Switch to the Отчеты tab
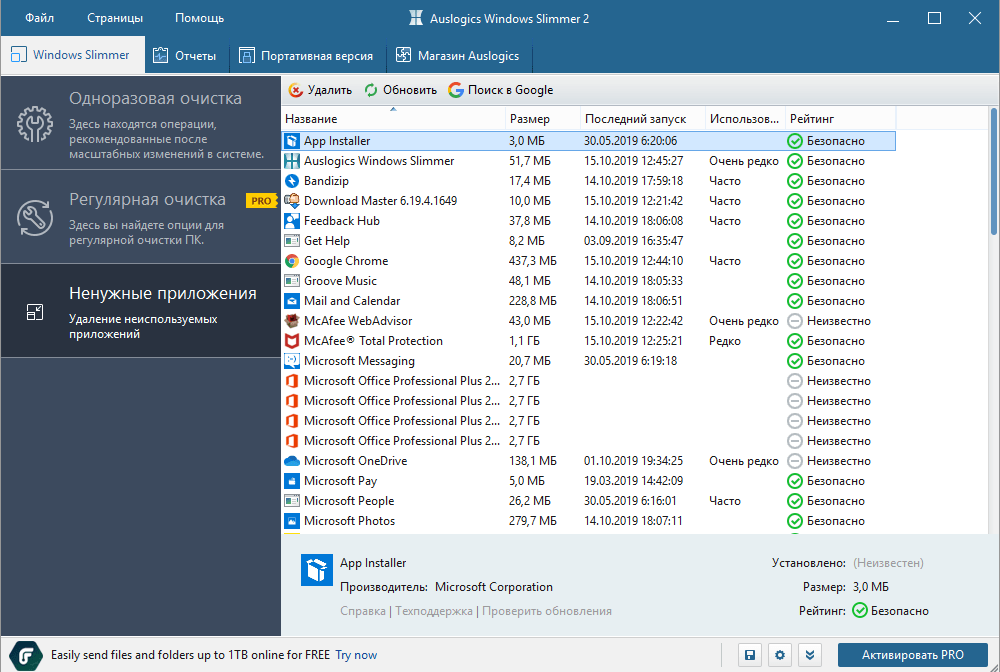The width and height of the screenshot is (1000, 672). [x=186, y=56]
